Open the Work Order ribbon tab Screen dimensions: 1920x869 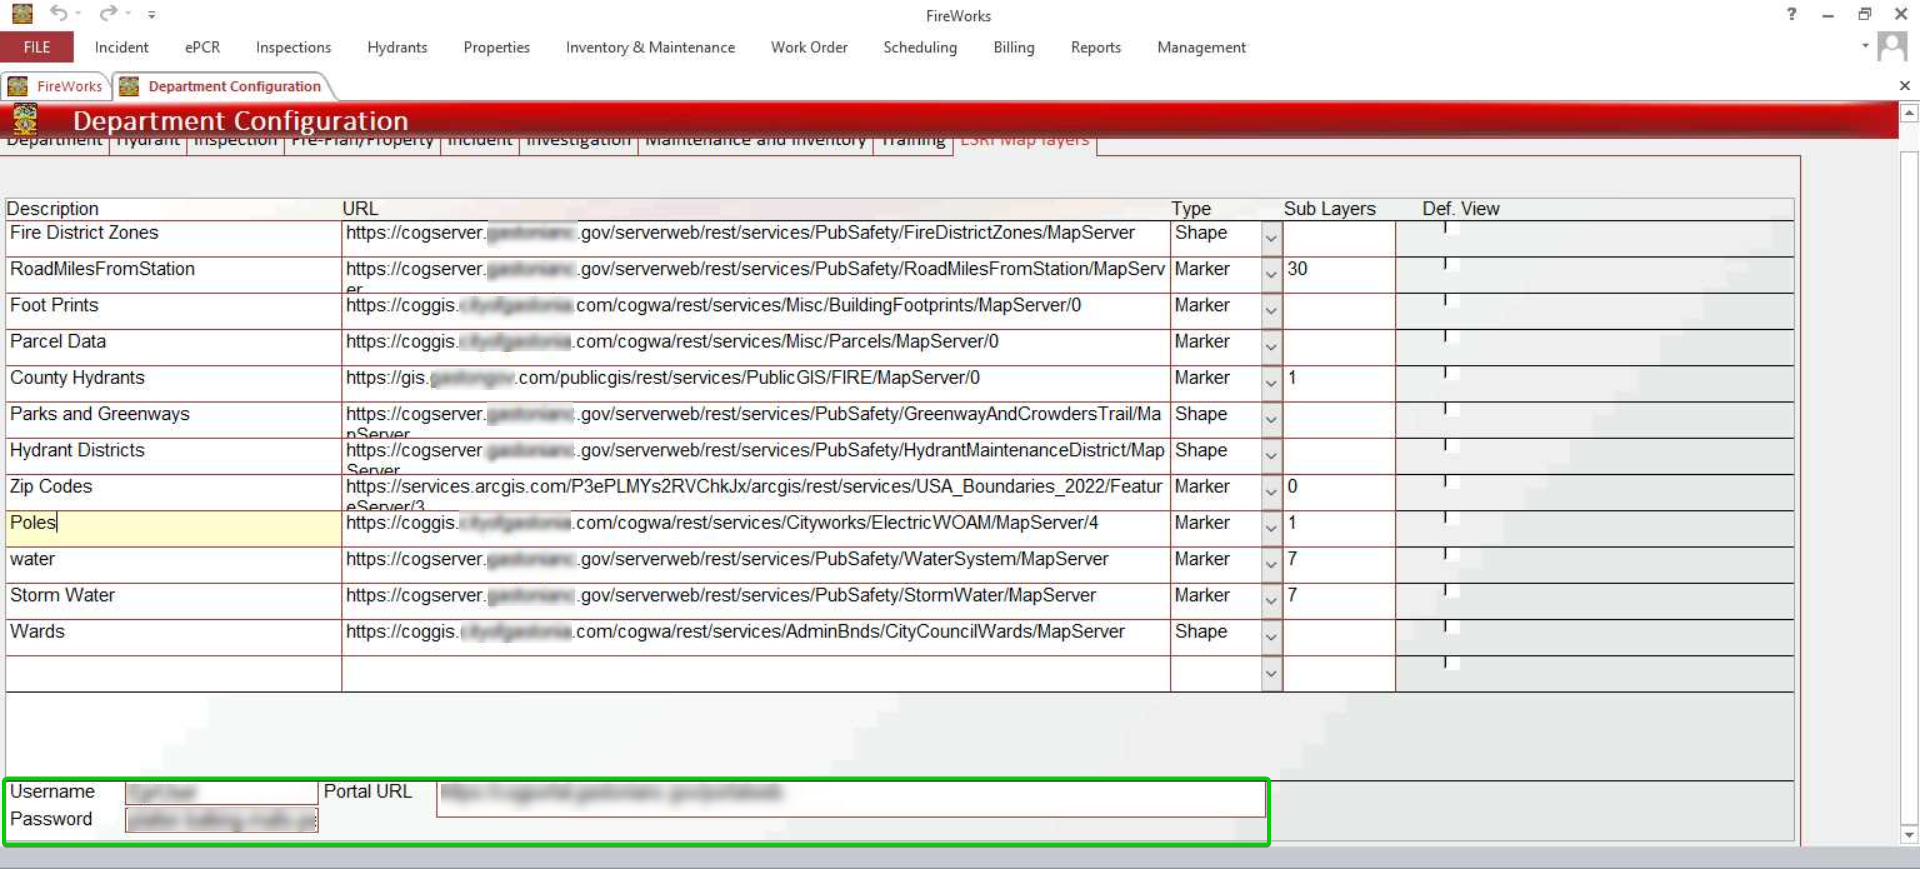coord(809,47)
